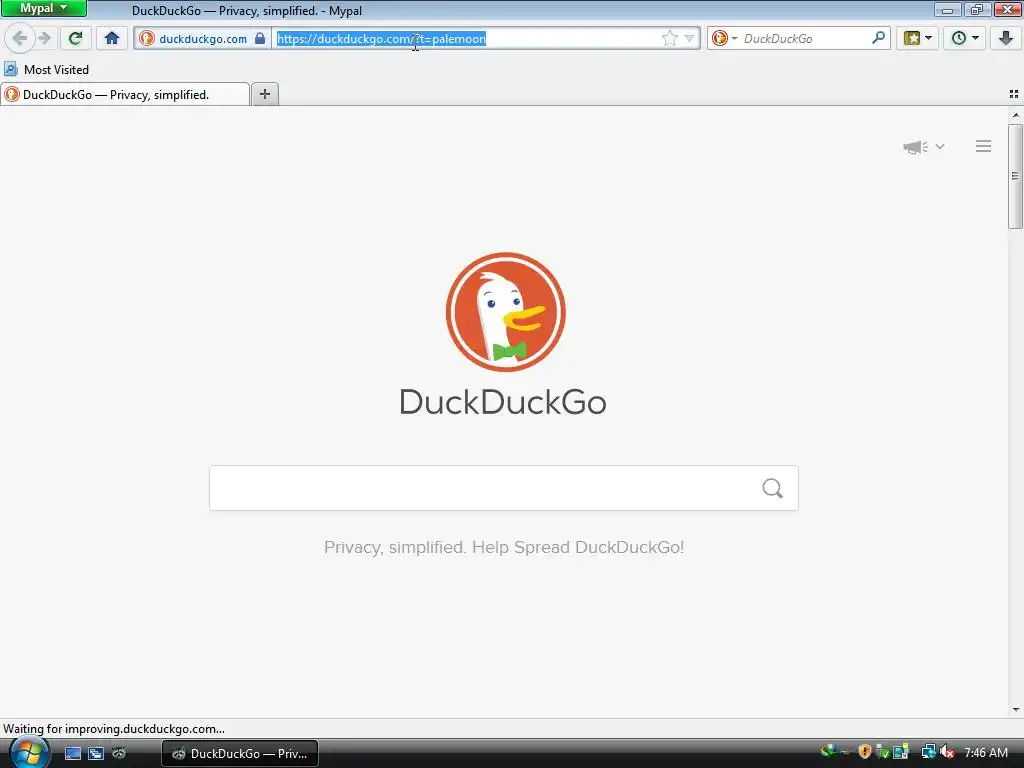Focus the main DuckDuckGo search field
Screen dimensions: 1024x768
(504, 488)
